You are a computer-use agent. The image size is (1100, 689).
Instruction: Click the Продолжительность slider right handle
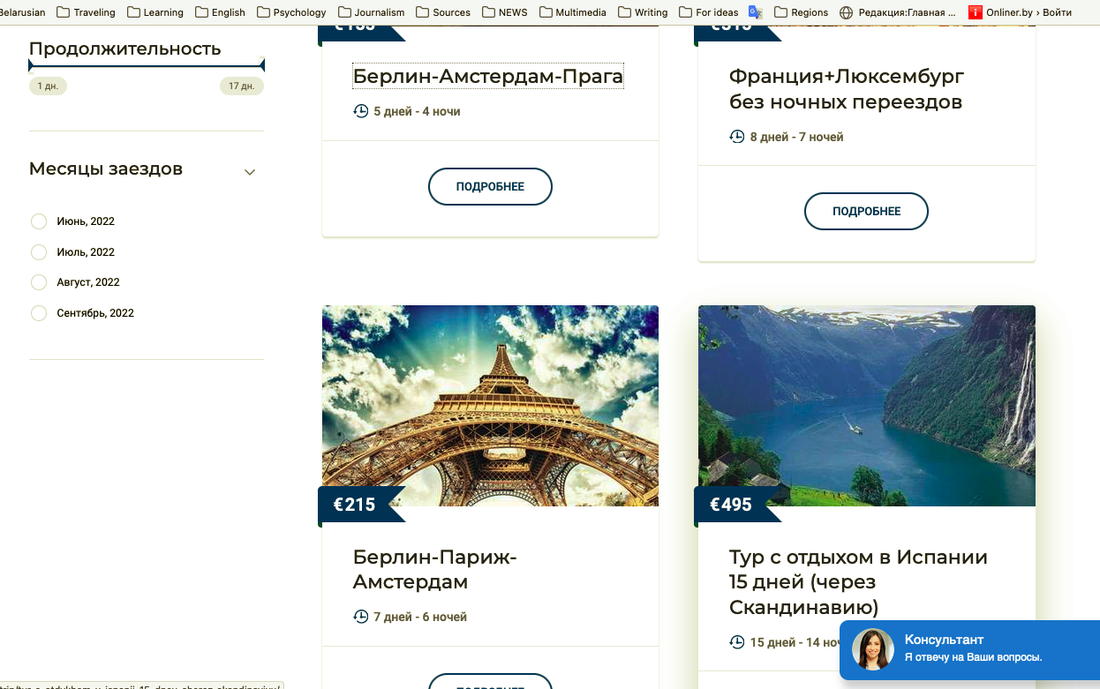(262, 66)
